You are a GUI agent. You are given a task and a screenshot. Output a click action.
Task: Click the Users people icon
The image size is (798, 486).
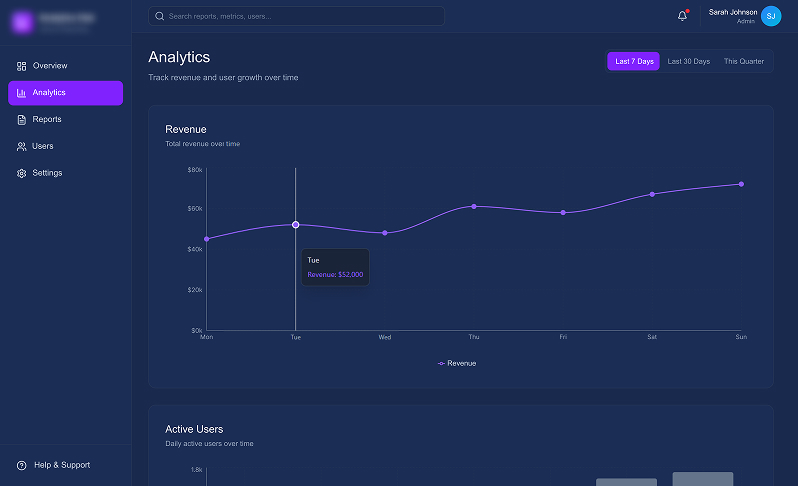[22, 146]
